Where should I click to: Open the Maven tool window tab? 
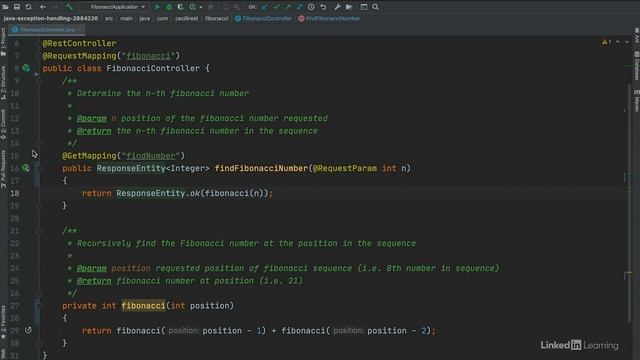click(x=636, y=100)
